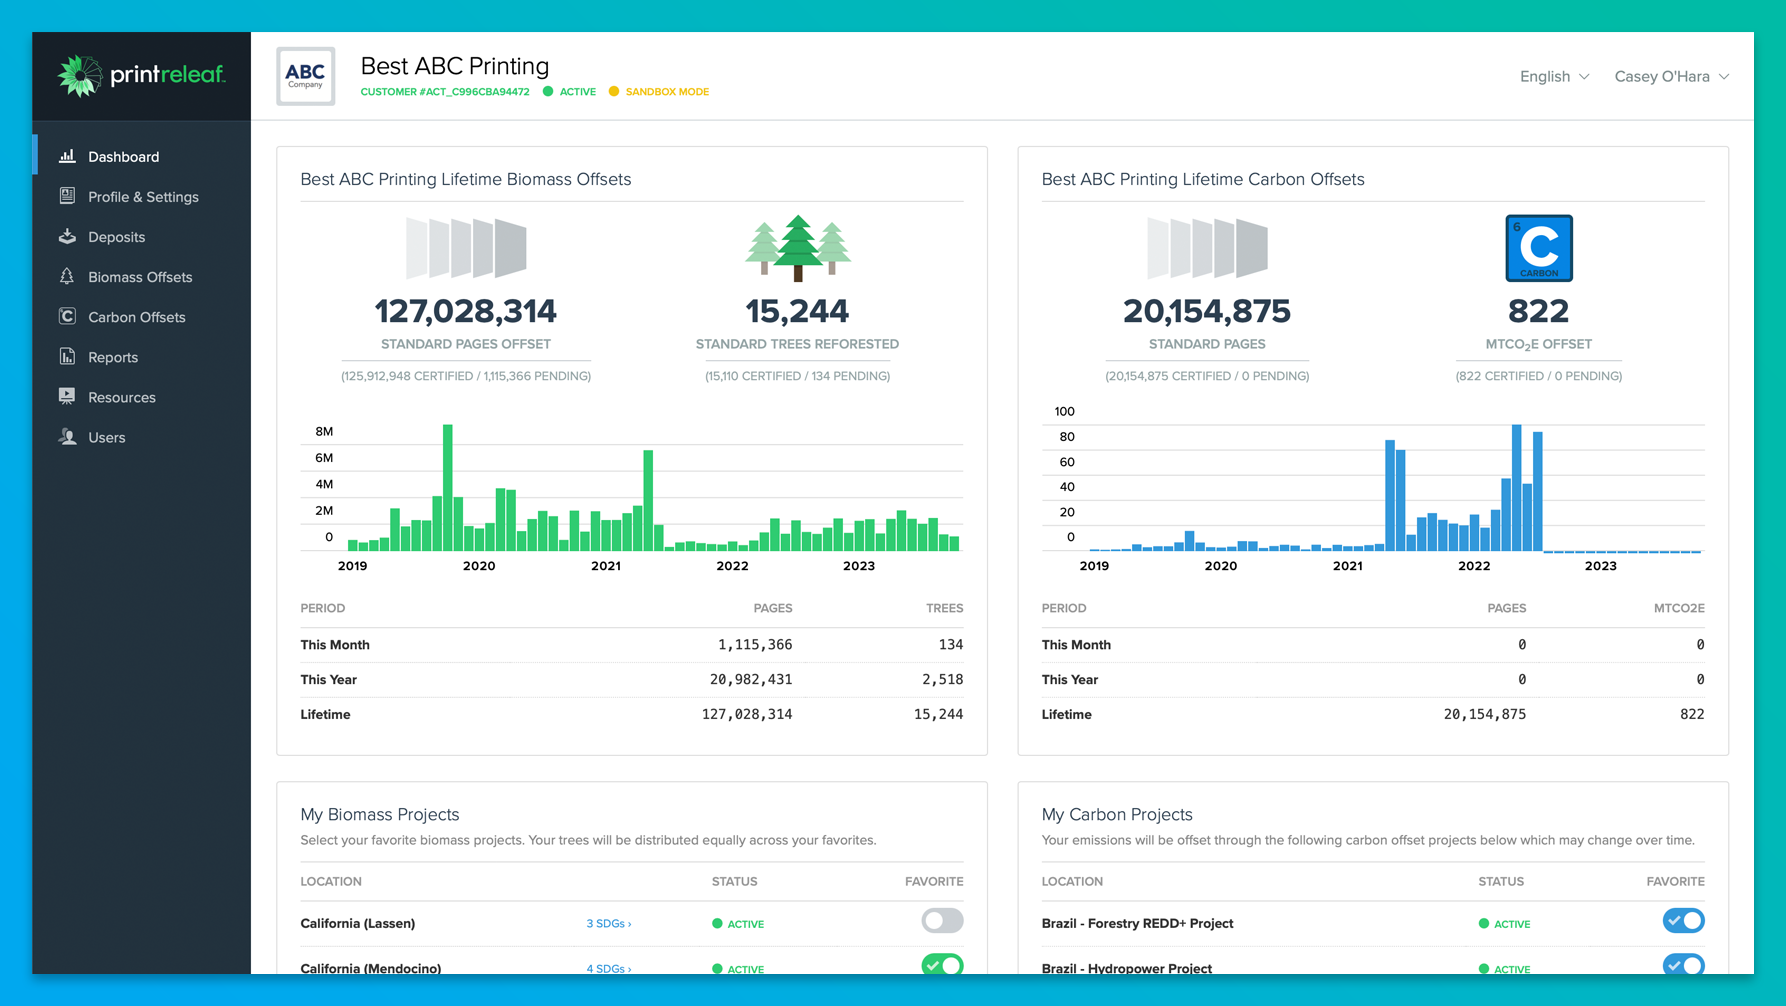
Task: Toggle Brazil Forestry REDD+ Project favorite
Action: coord(1683,921)
